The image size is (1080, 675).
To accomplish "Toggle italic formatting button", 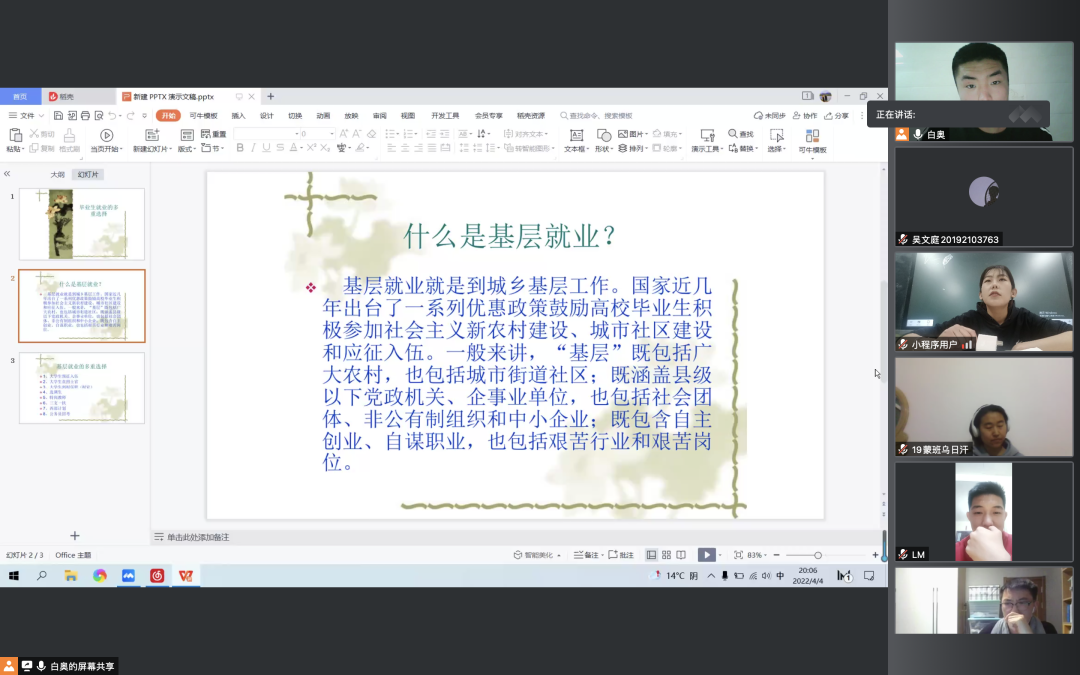I will [254, 148].
